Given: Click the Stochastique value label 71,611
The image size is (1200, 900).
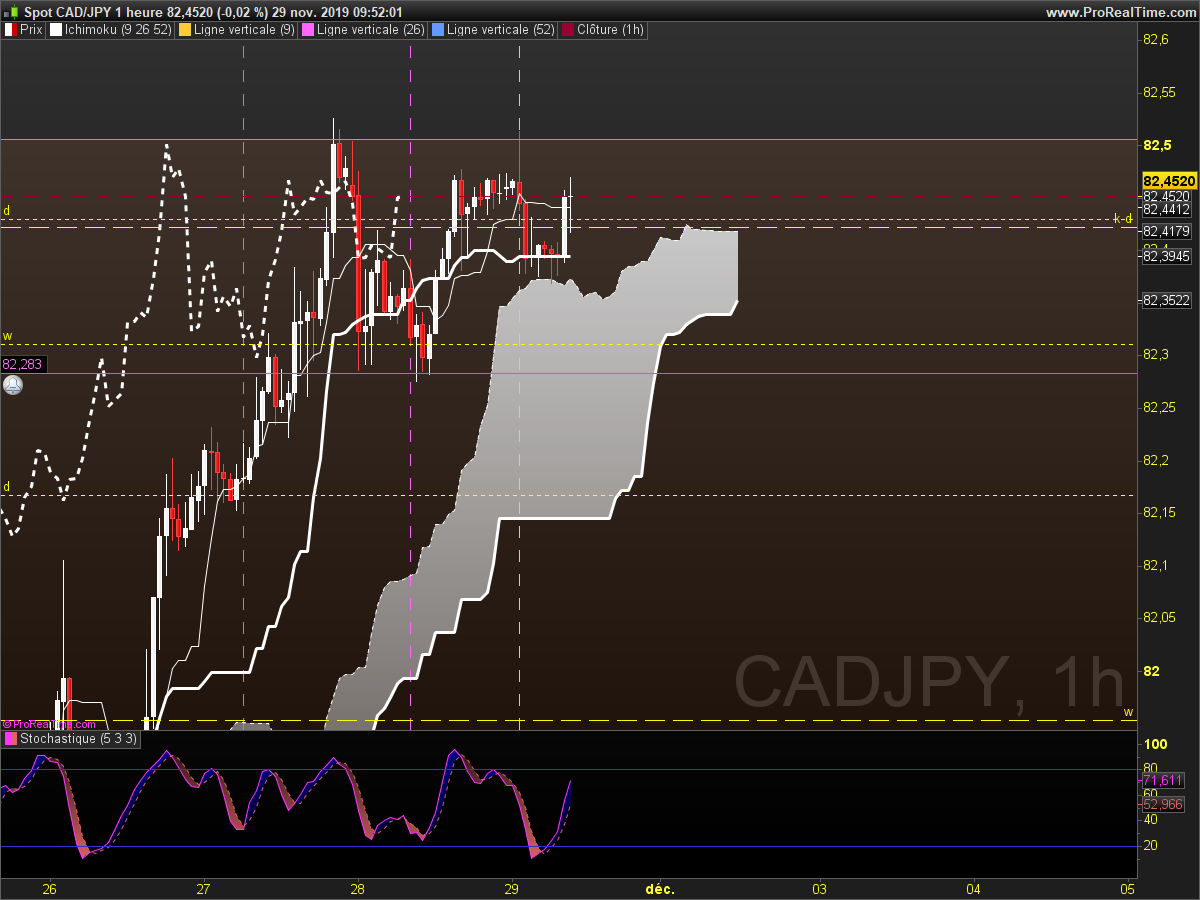Looking at the screenshot, I should tap(1162, 780).
